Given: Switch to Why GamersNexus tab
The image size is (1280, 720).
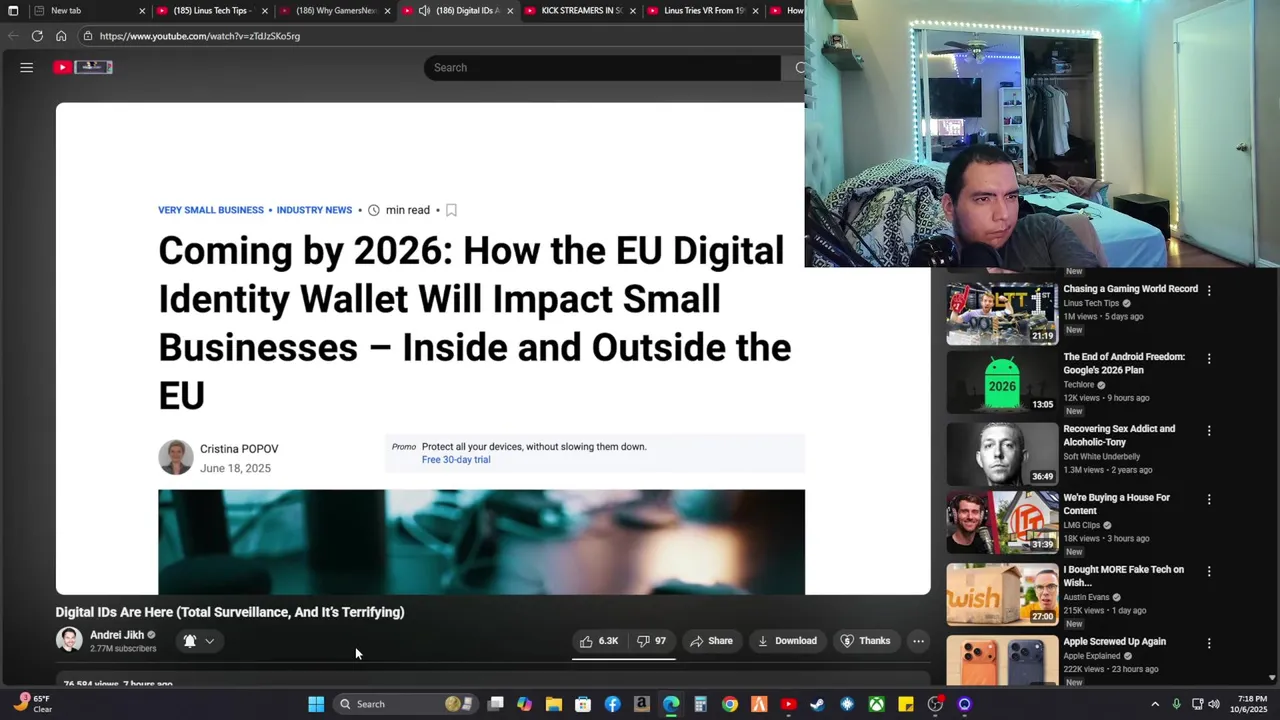Looking at the screenshot, I should tap(335, 11).
